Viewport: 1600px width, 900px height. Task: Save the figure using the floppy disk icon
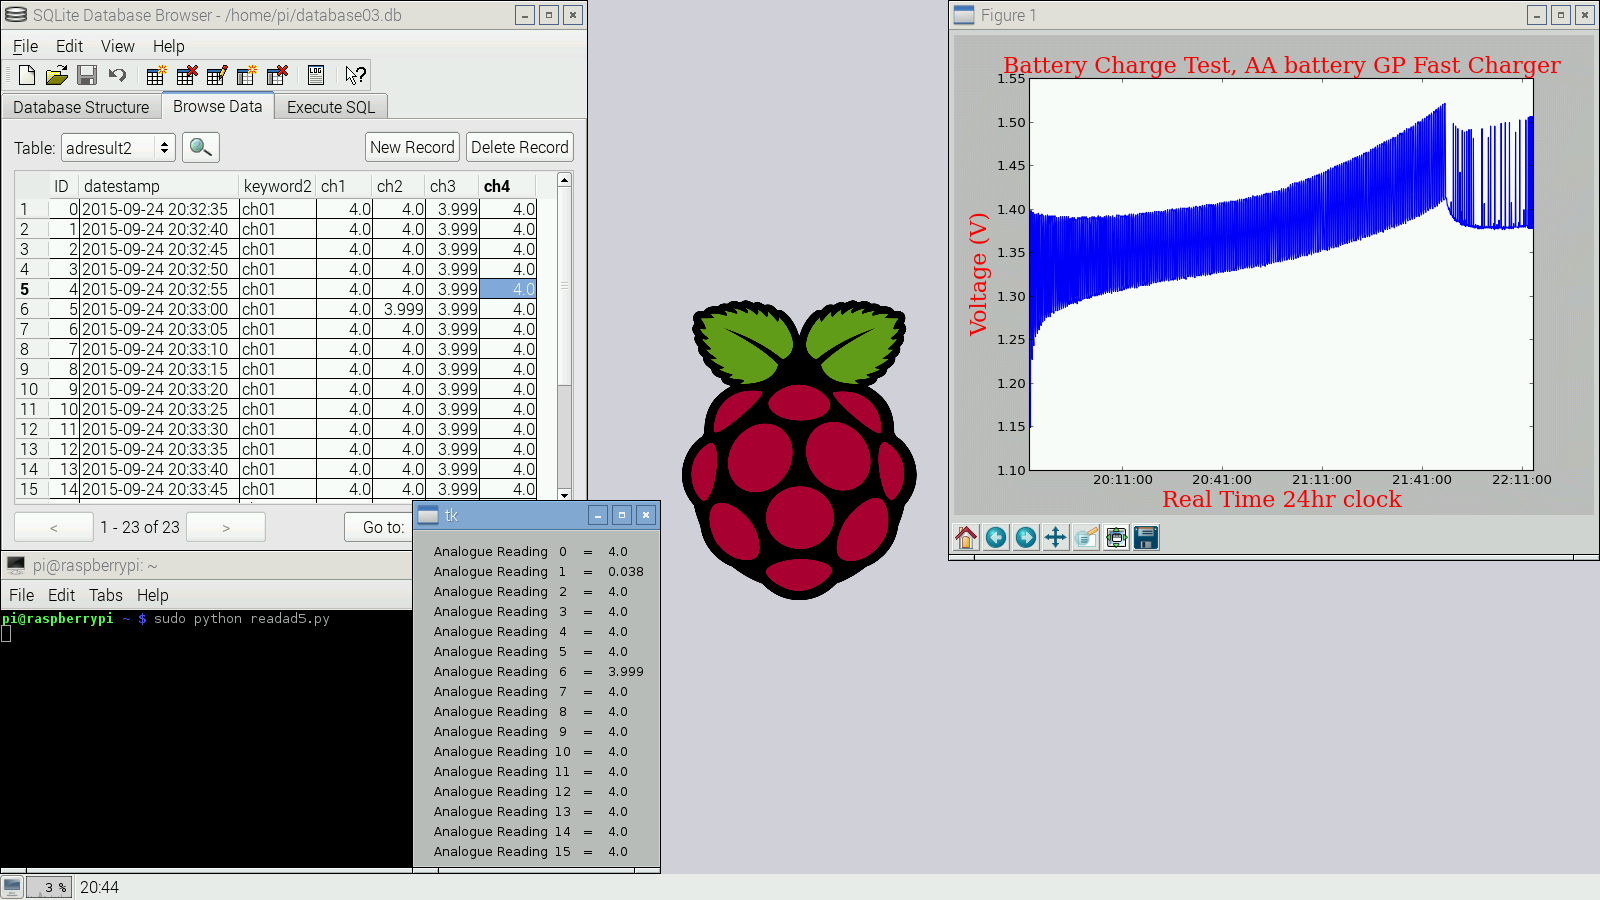click(x=1146, y=537)
